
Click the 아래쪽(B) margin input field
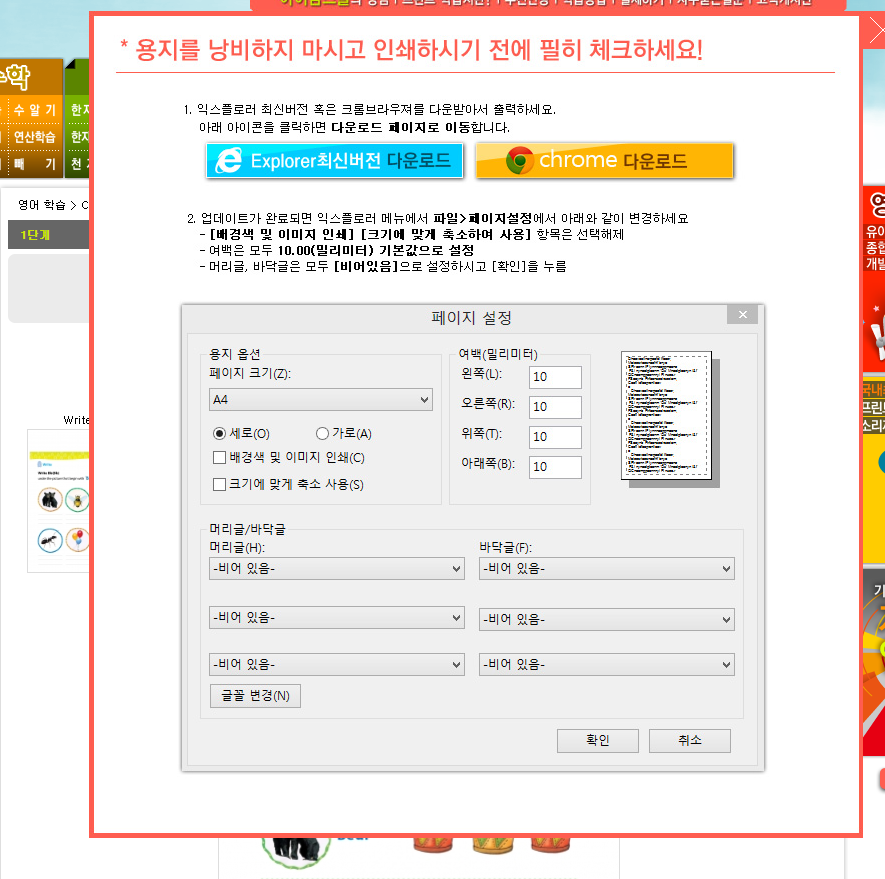pos(555,467)
